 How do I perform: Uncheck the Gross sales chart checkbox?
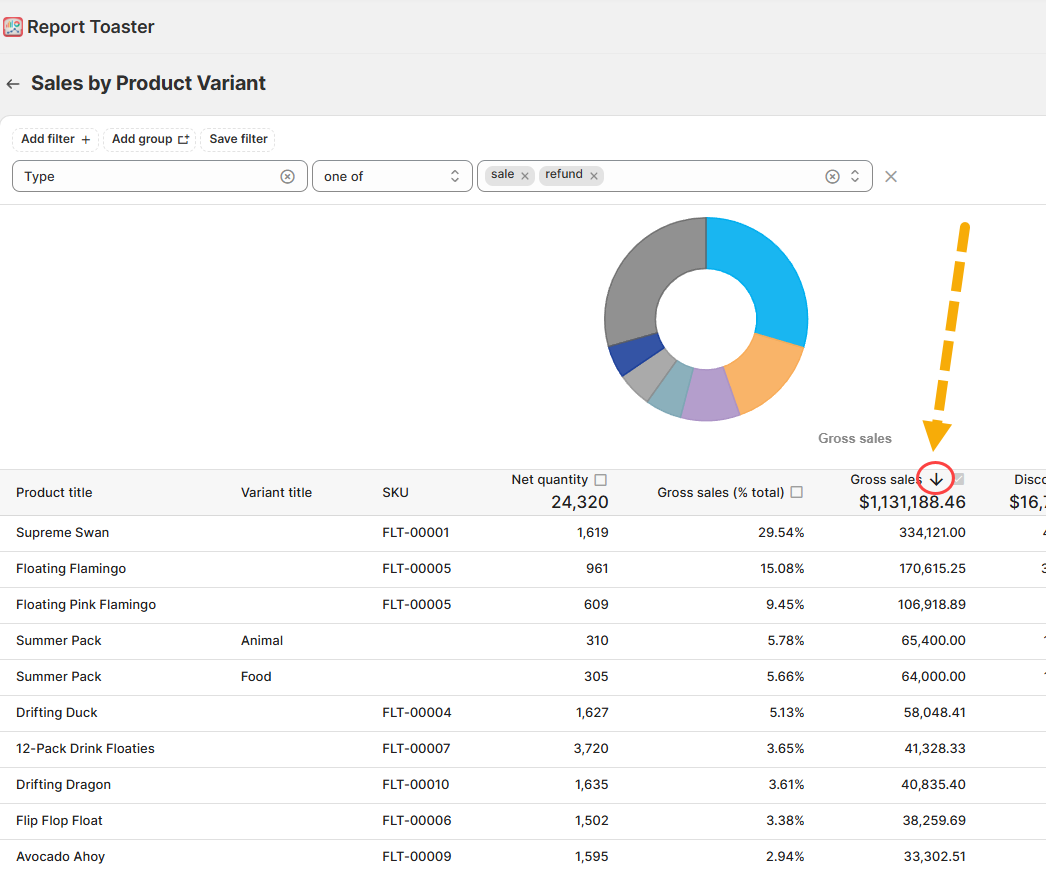tap(959, 479)
